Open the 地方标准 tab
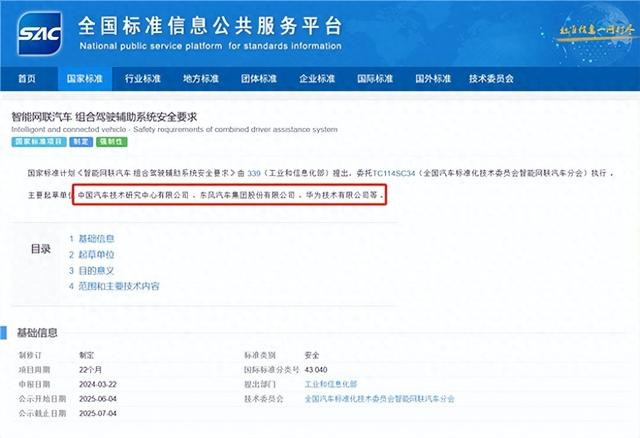Image resolution: width=640 pixels, height=438 pixels. pos(201,78)
